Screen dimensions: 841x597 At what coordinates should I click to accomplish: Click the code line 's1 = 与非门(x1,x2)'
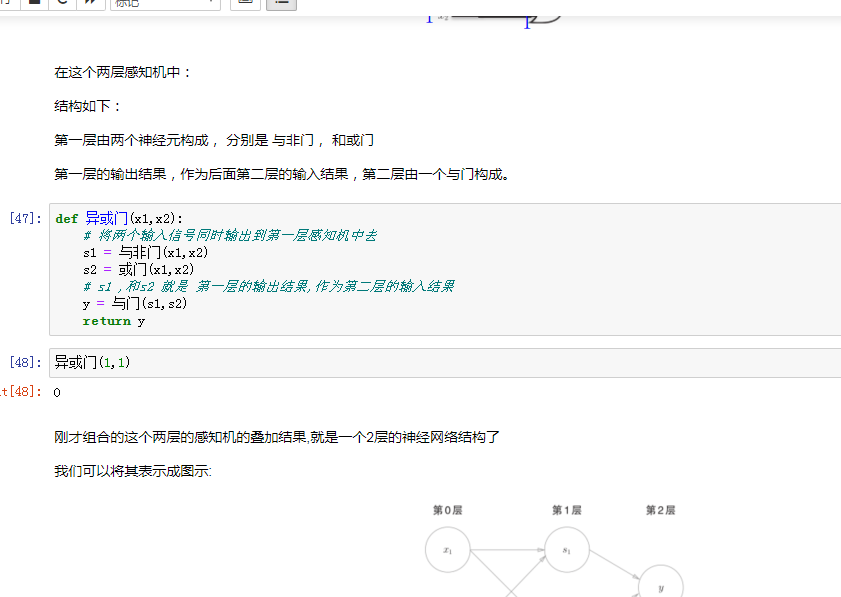(x=145, y=252)
